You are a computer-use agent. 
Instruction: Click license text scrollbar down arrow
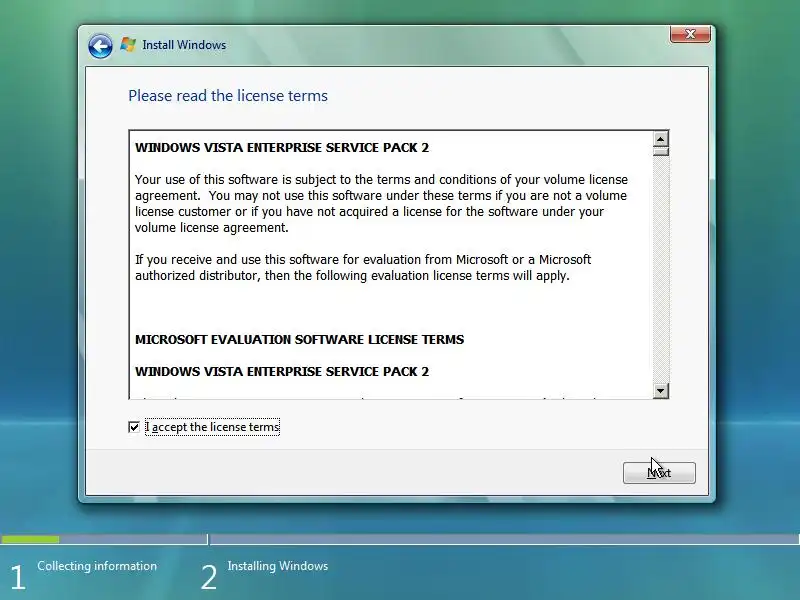click(660, 391)
